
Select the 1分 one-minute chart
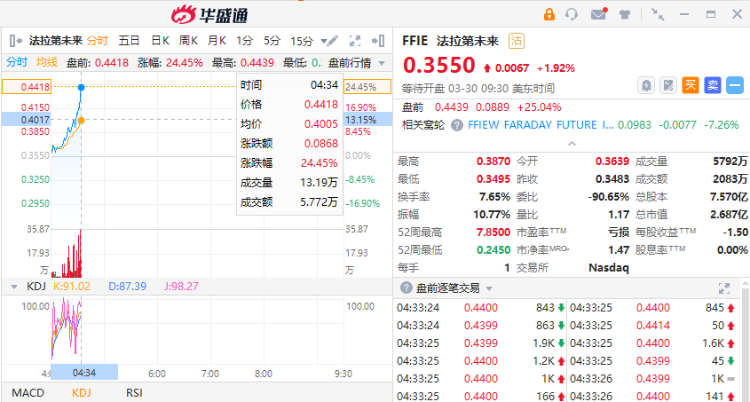tap(244, 41)
